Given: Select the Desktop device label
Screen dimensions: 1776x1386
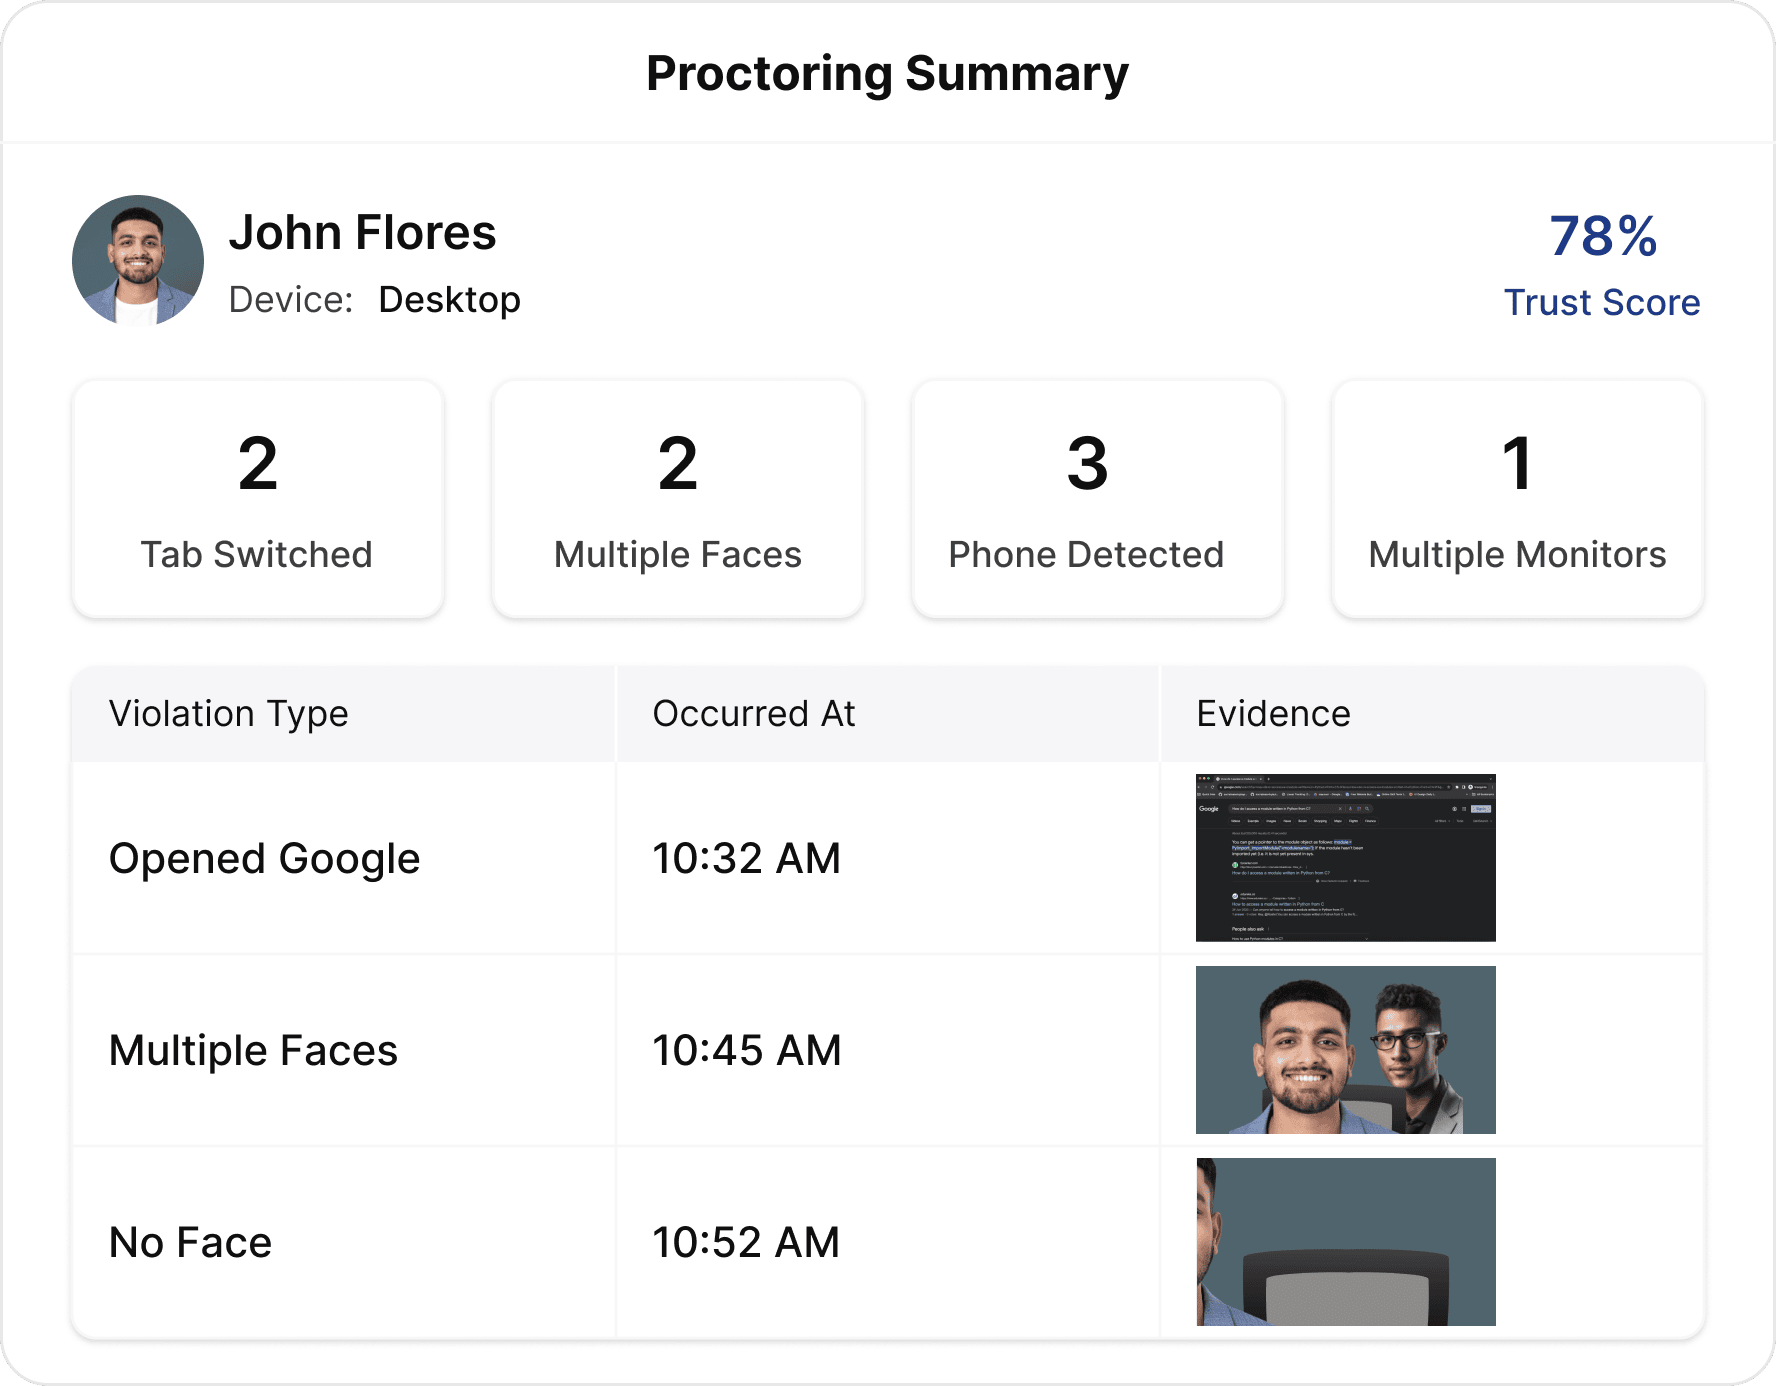Looking at the screenshot, I should [449, 298].
